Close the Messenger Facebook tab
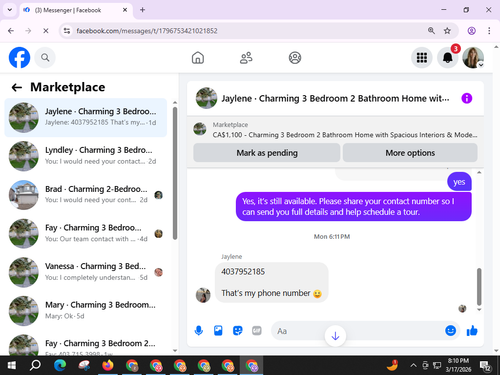Screen dimensions: 500x375 click(125, 10)
